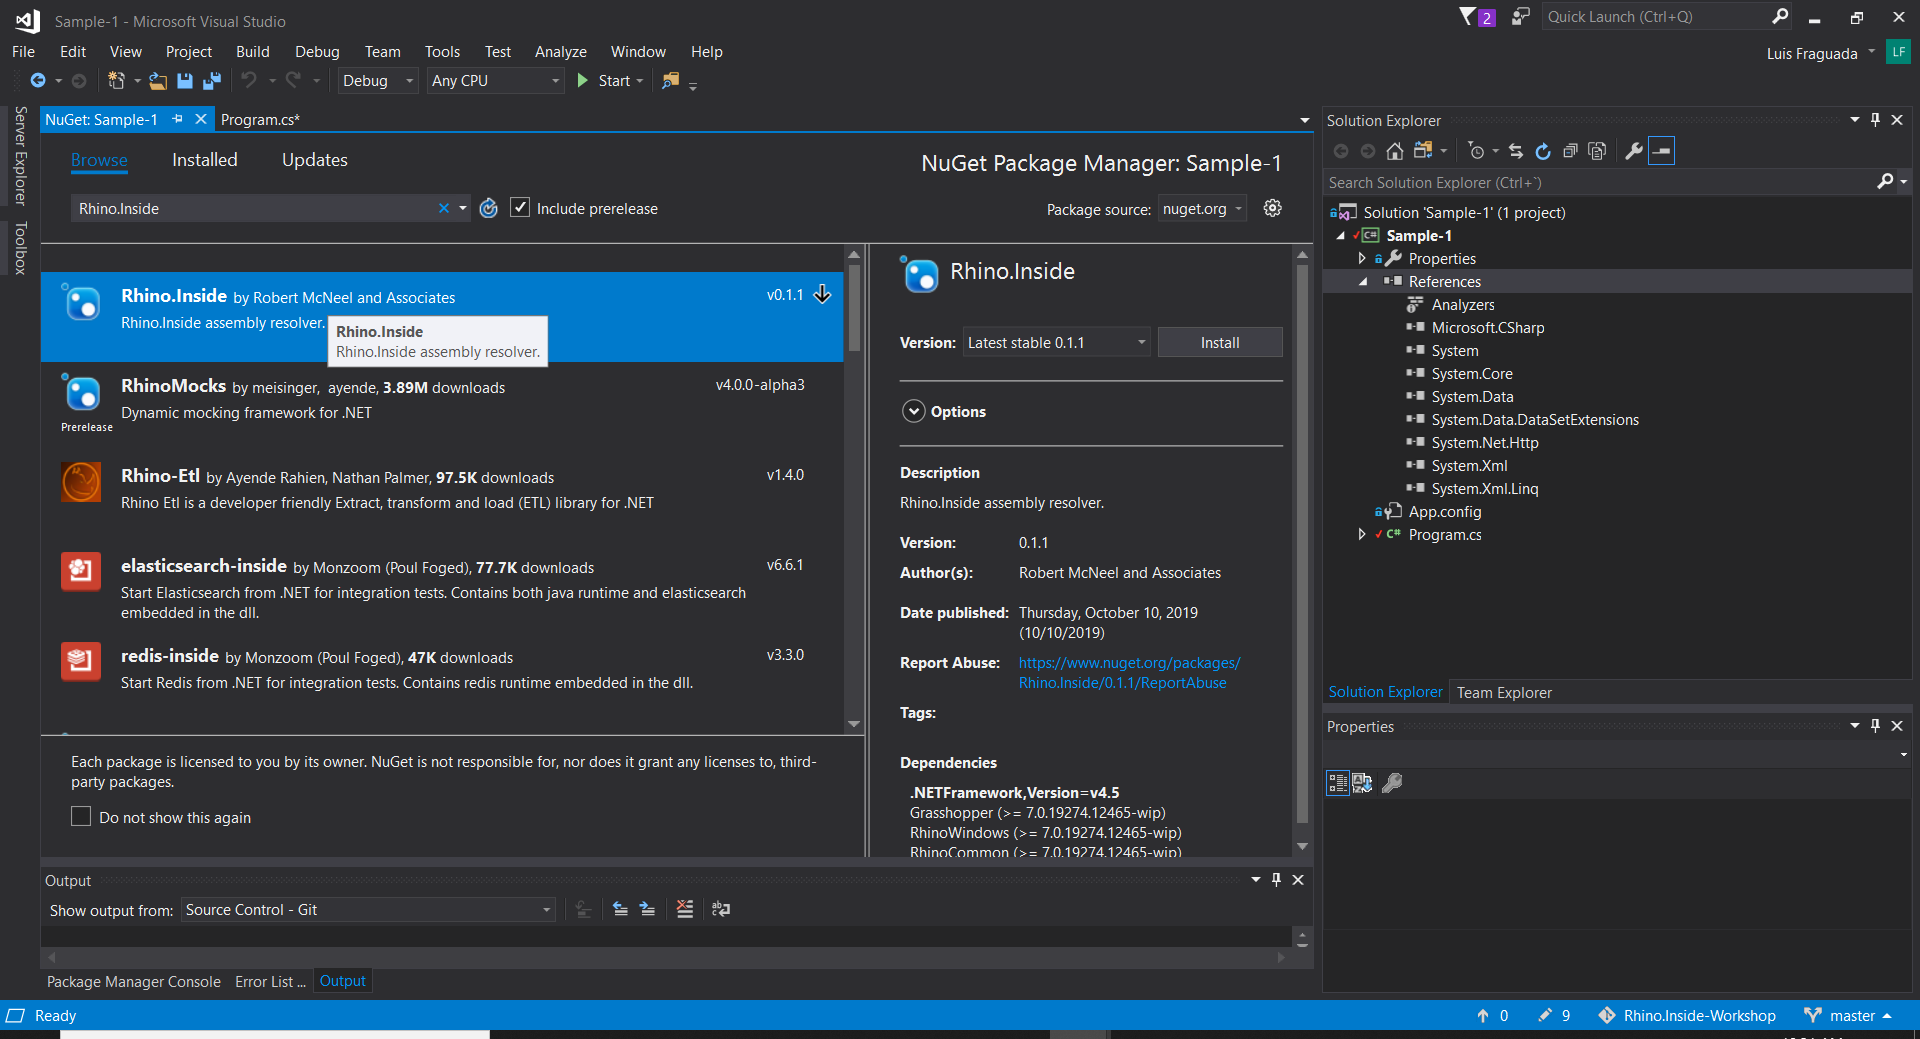
Task: Open the ReportAbuse nuget.org link
Action: (x=1129, y=673)
